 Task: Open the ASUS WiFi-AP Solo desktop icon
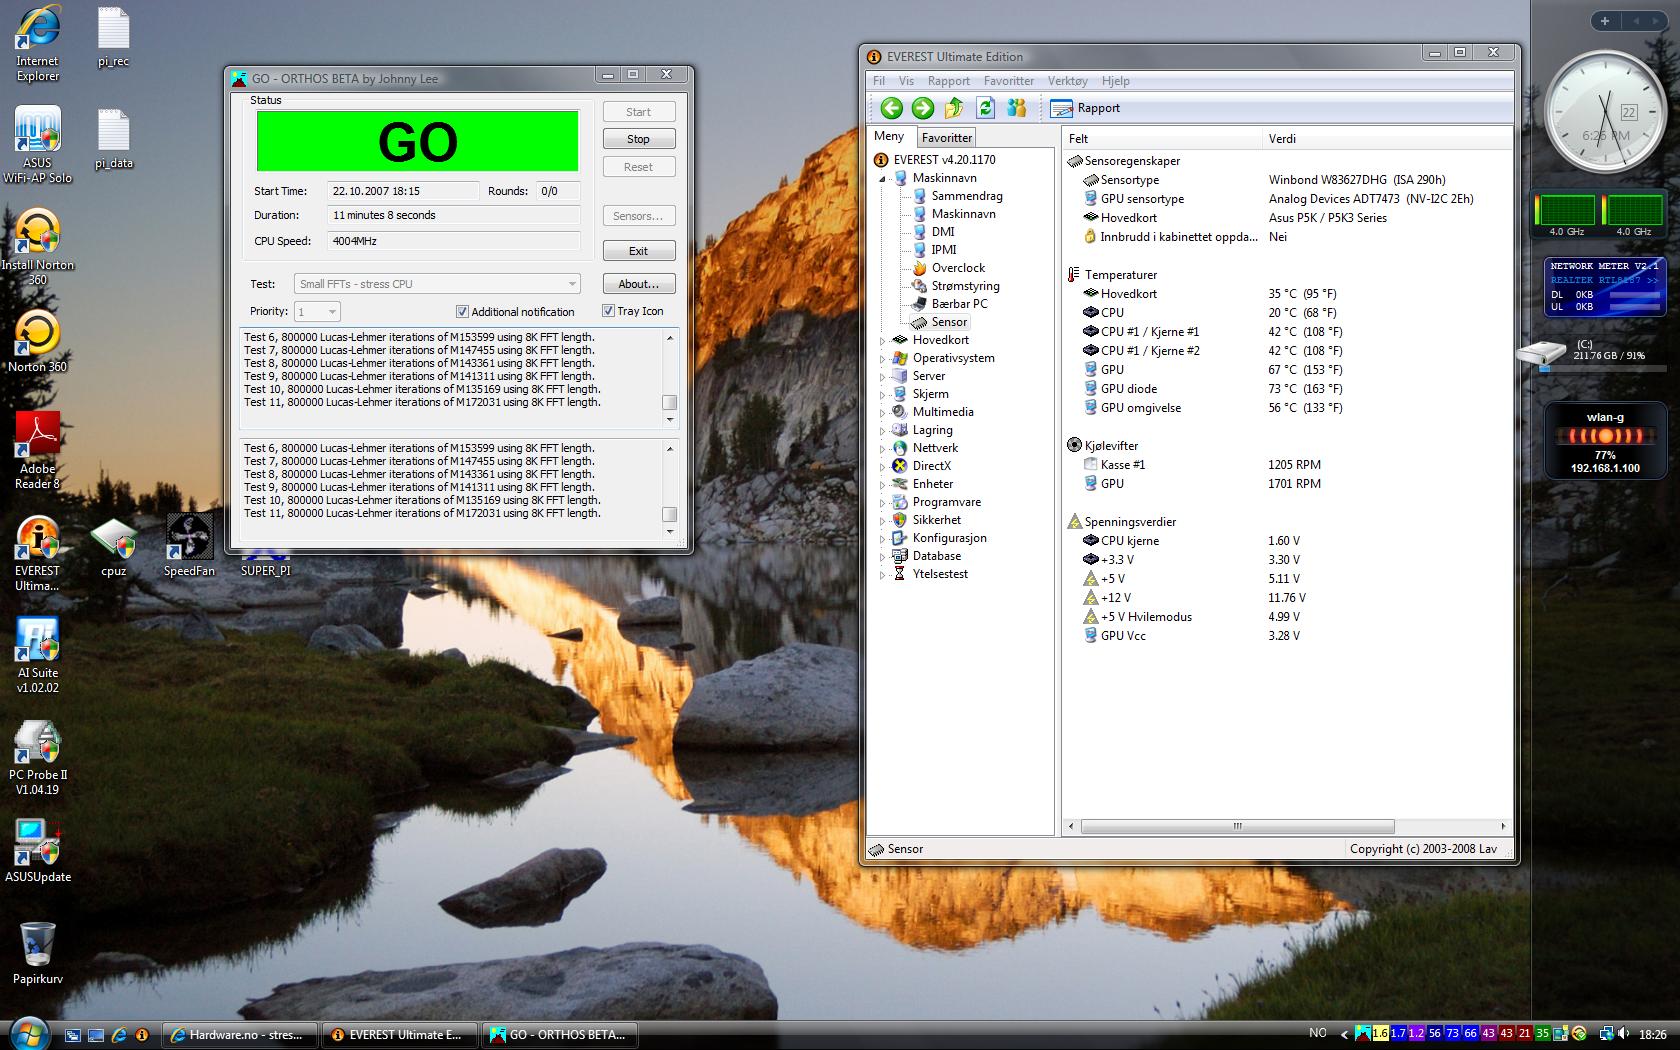click(38, 146)
